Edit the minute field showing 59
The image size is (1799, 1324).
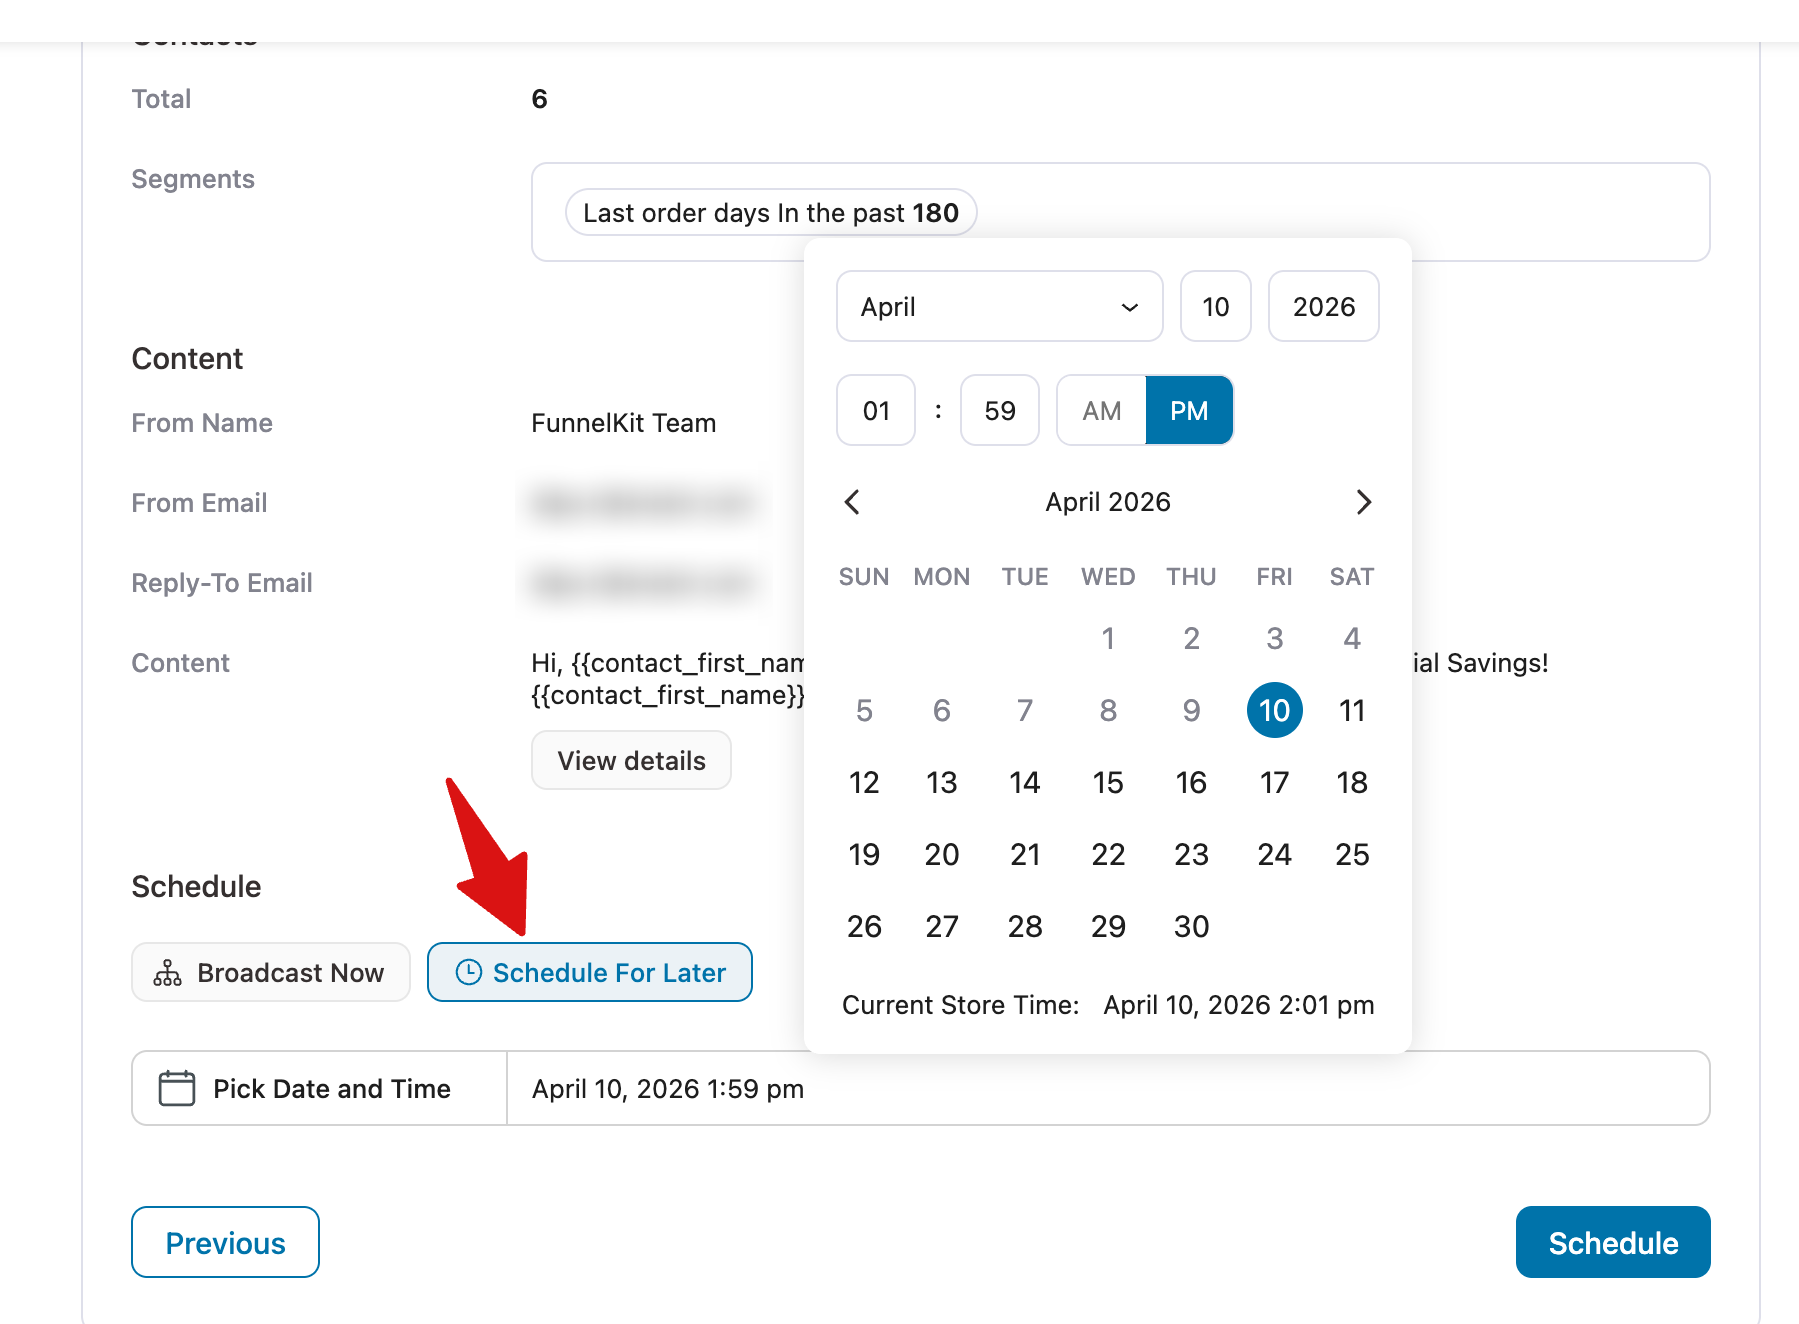click(999, 410)
